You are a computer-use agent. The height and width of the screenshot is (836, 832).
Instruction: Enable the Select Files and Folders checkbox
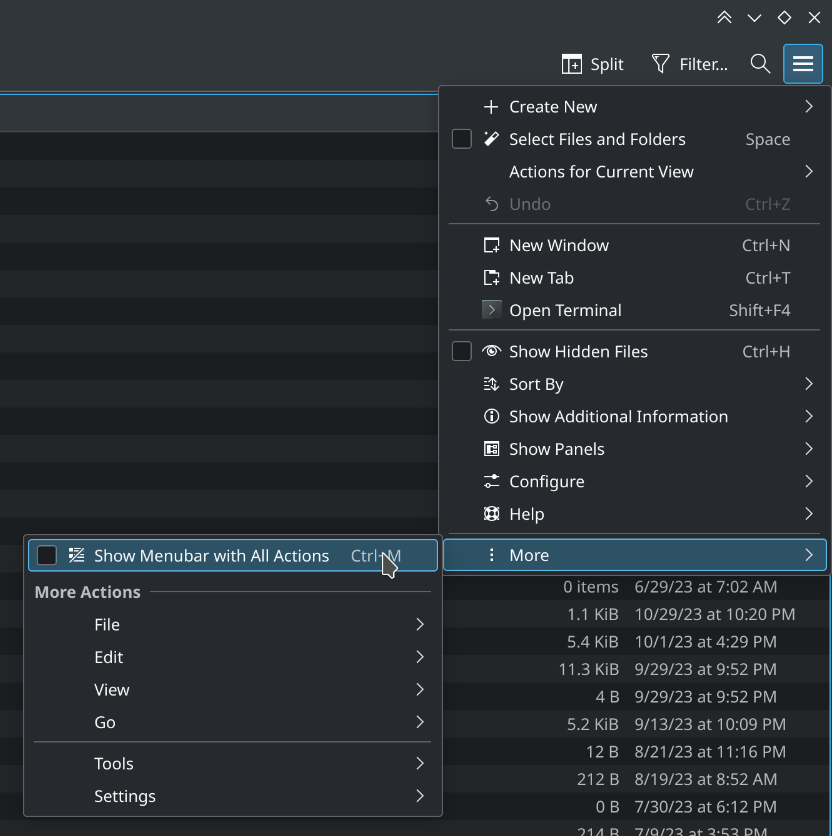[461, 139]
